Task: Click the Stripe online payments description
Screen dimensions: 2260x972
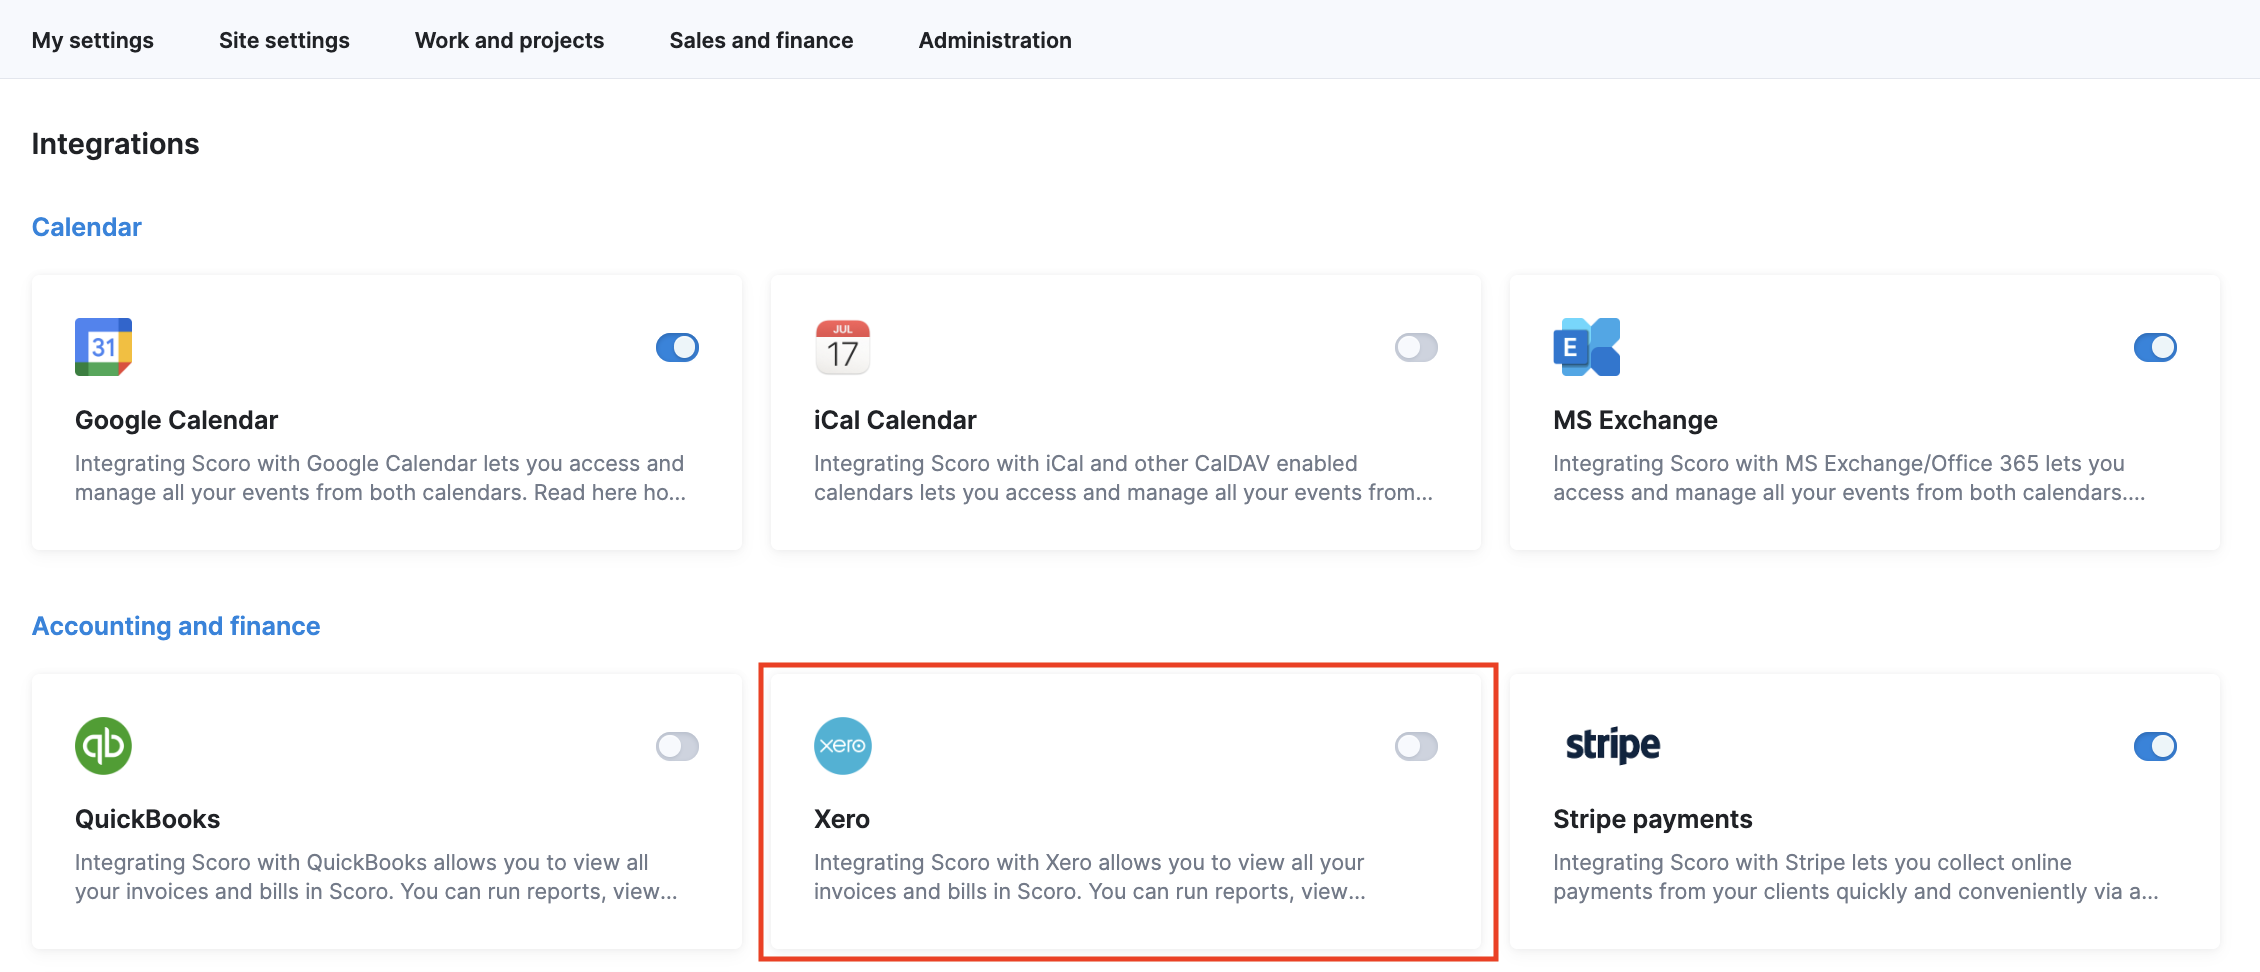Action: (x=1856, y=877)
